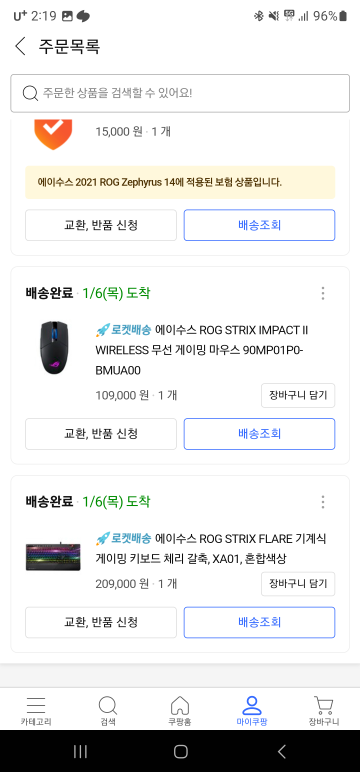
Task: Open three-dot menu for the mouse order
Action: pyautogui.click(x=323, y=293)
